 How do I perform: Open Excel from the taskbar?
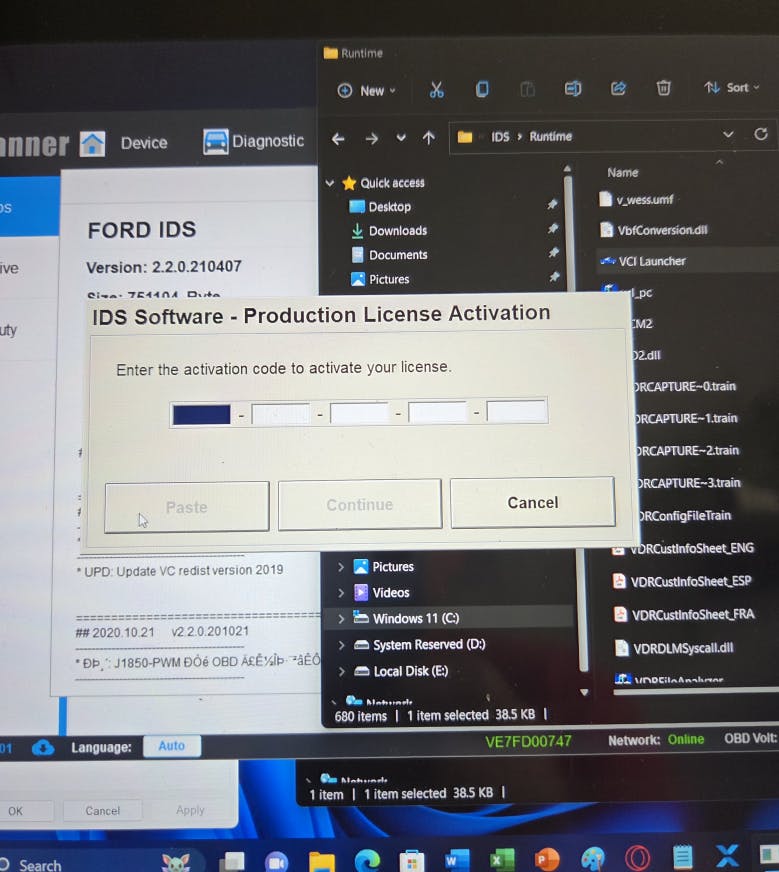pos(502,859)
